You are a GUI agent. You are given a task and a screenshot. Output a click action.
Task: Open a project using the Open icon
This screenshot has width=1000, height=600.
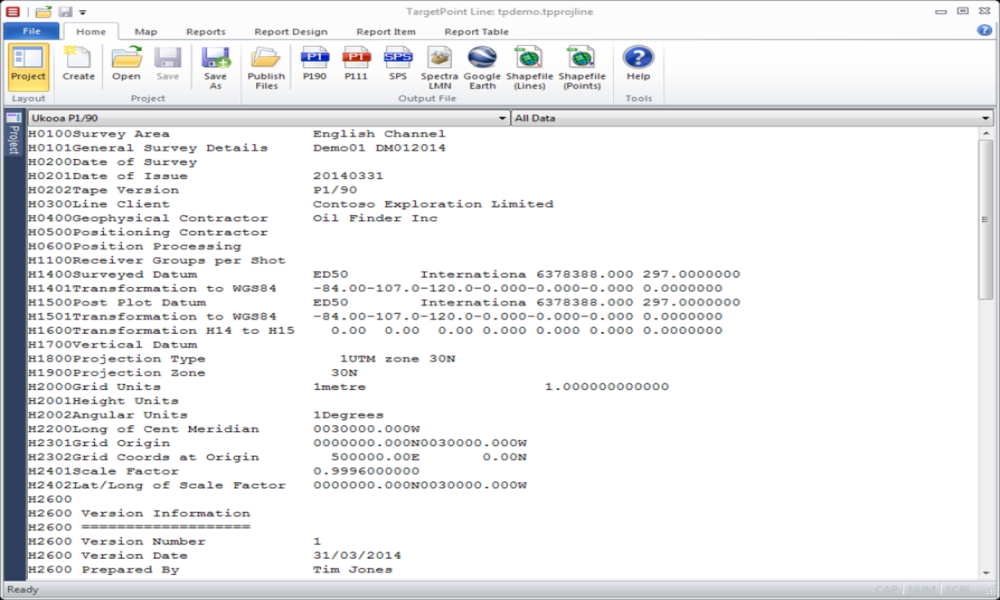[126, 65]
